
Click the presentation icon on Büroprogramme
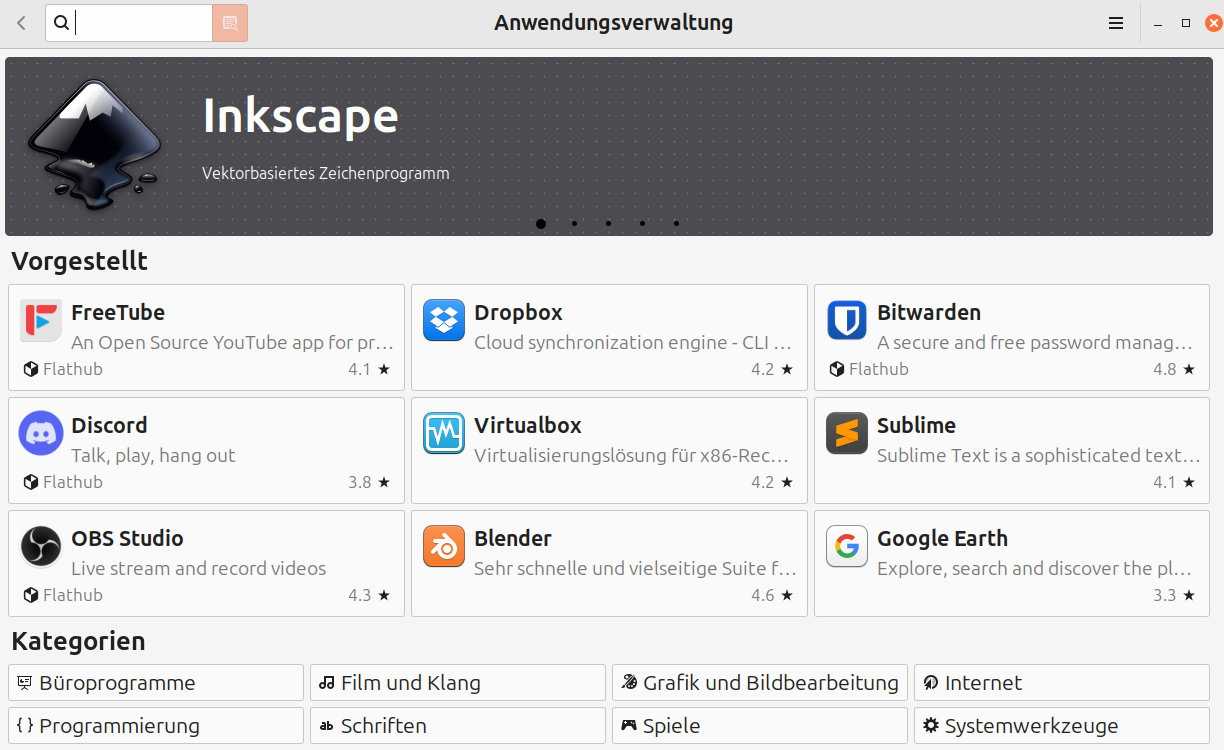pyautogui.click(x=25, y=683)
